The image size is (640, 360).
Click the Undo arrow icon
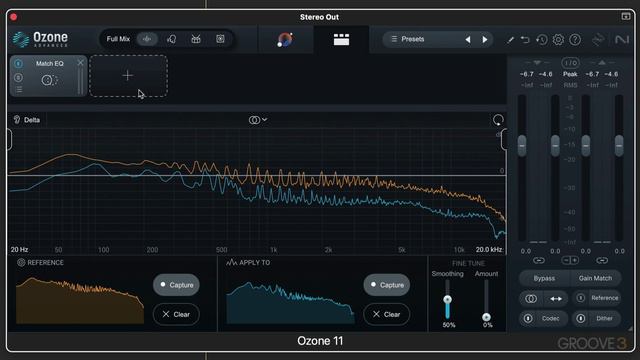click(525, 40)
